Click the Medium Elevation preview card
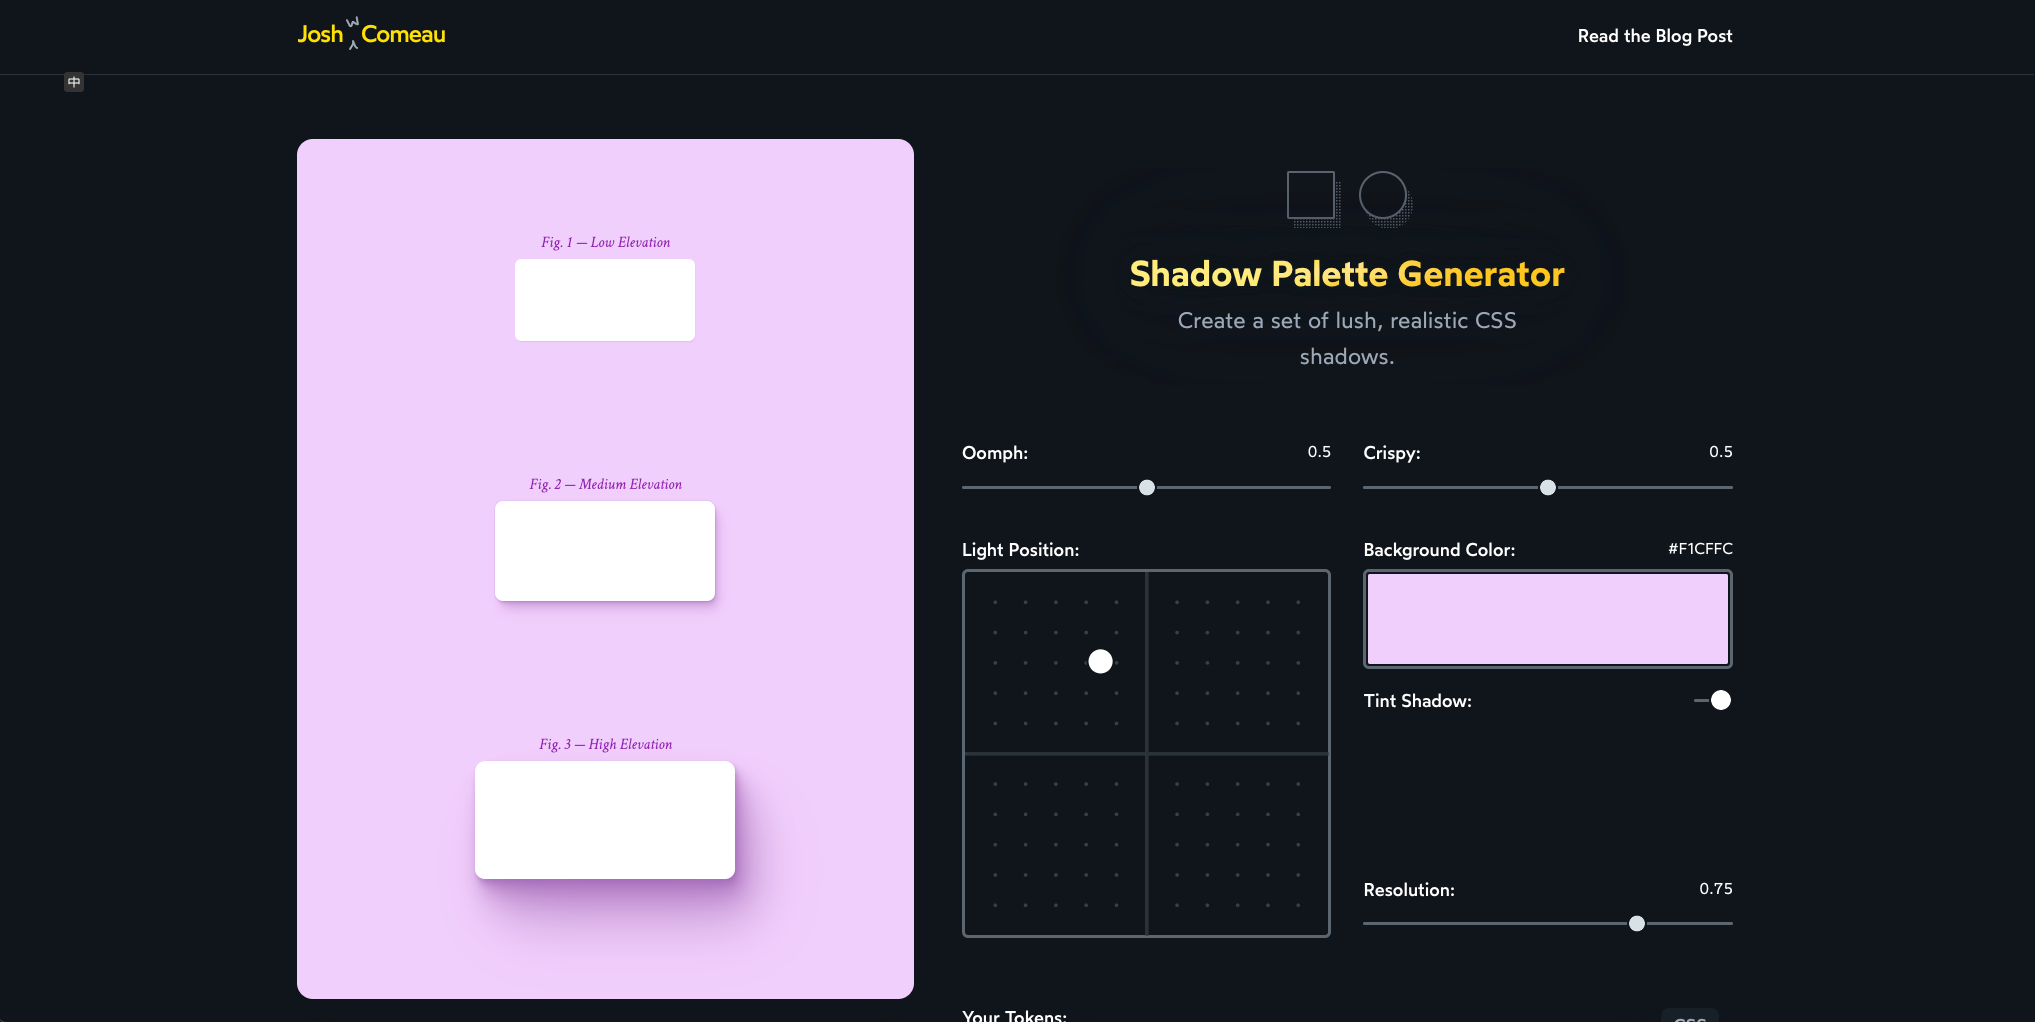This screenshot has height=1022, width=2035. click(x=605, y=551)
